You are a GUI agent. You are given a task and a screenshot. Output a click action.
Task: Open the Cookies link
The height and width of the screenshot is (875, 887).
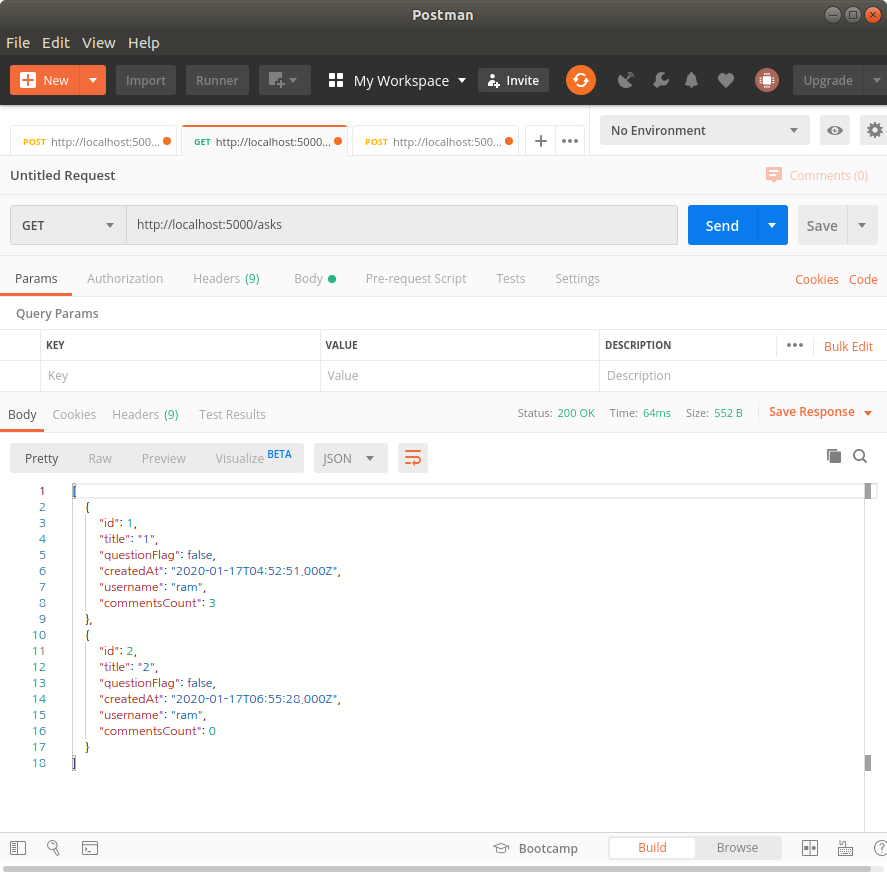(817, 279)
